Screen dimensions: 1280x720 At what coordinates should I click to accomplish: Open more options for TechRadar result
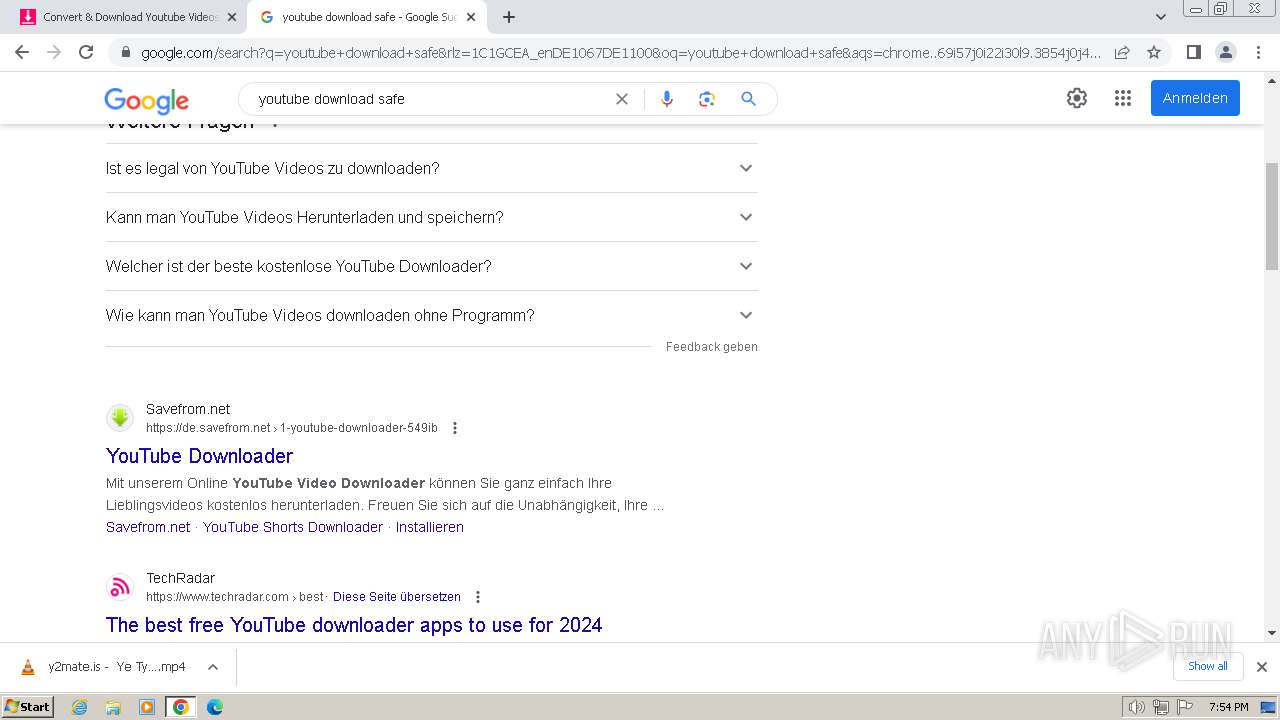pyautogui.click(x=478, y=597)
